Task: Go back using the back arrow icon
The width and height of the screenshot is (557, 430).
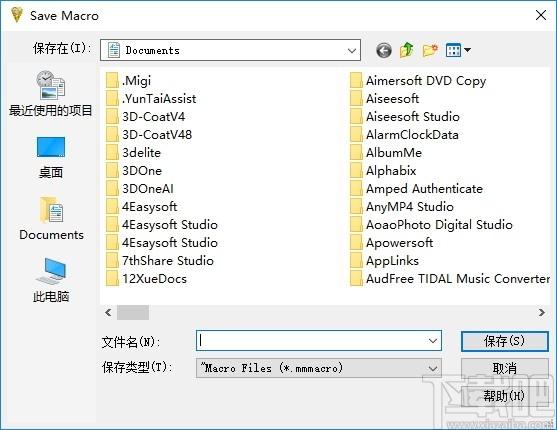Action: coord(384,50)
